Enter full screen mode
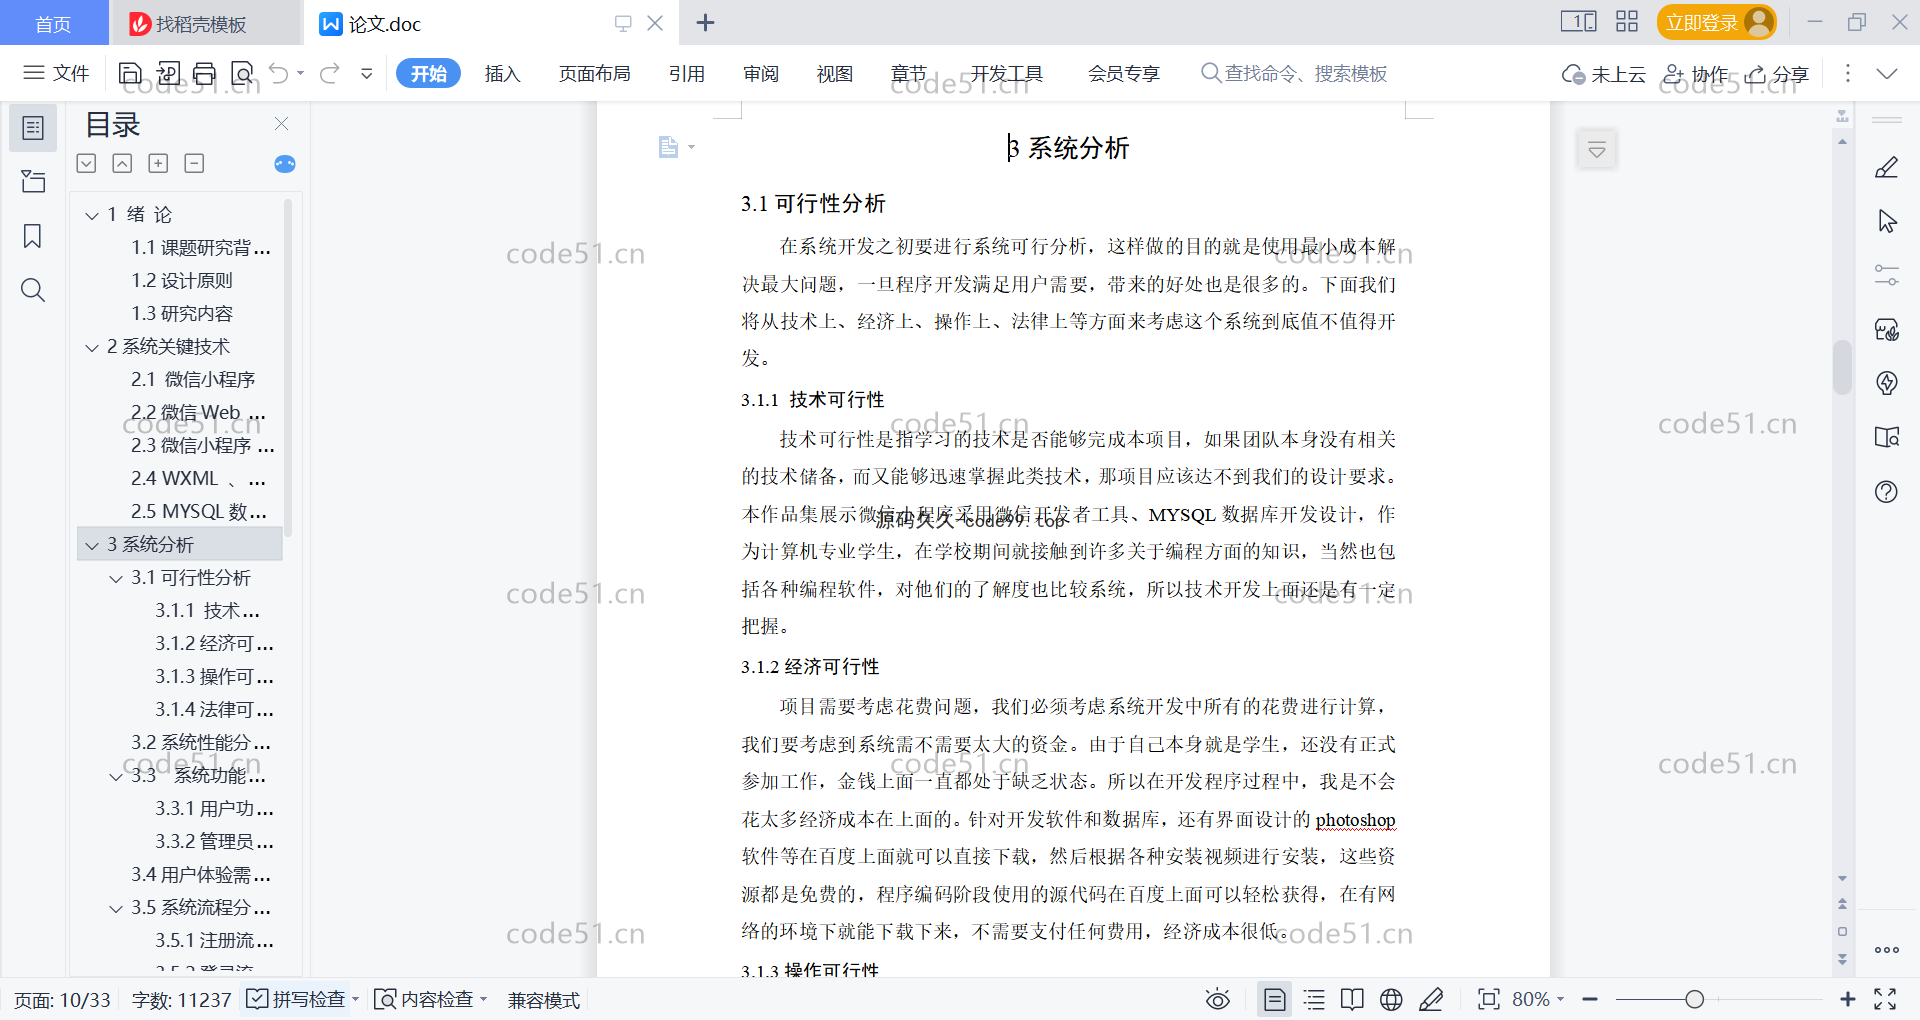 pos(1885,999)
